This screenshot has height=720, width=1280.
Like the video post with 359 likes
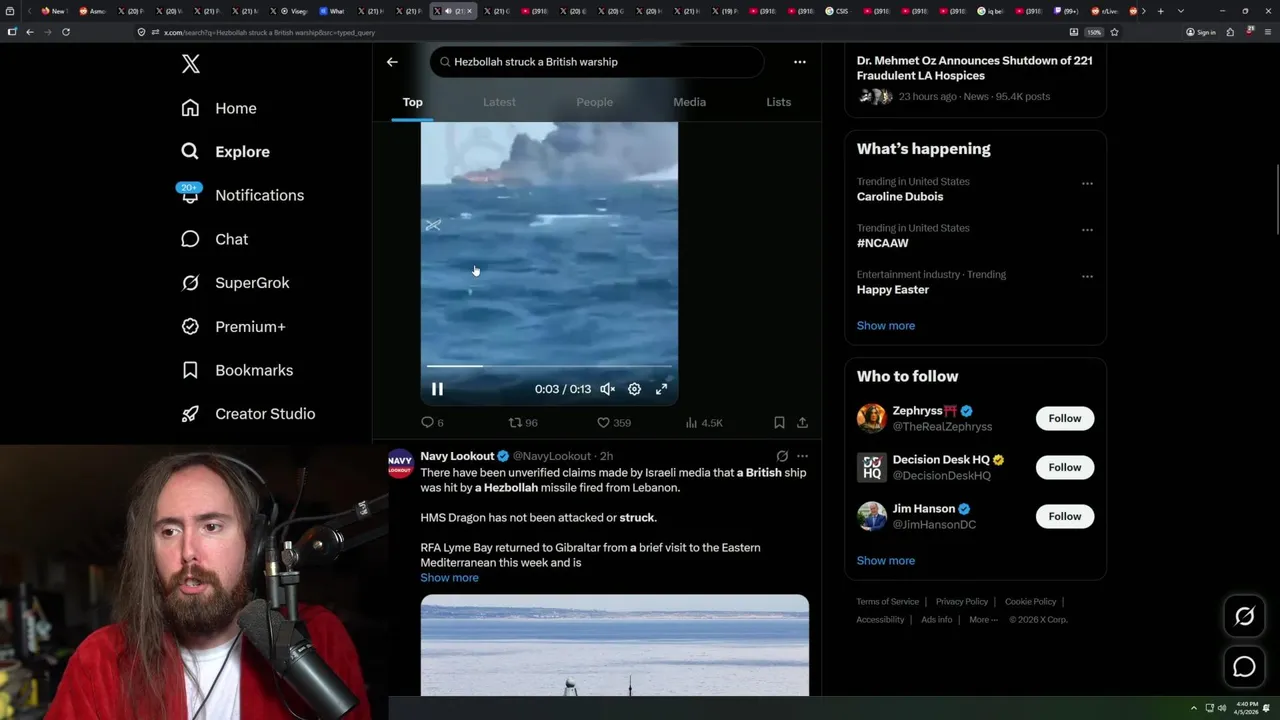[613, 423]
